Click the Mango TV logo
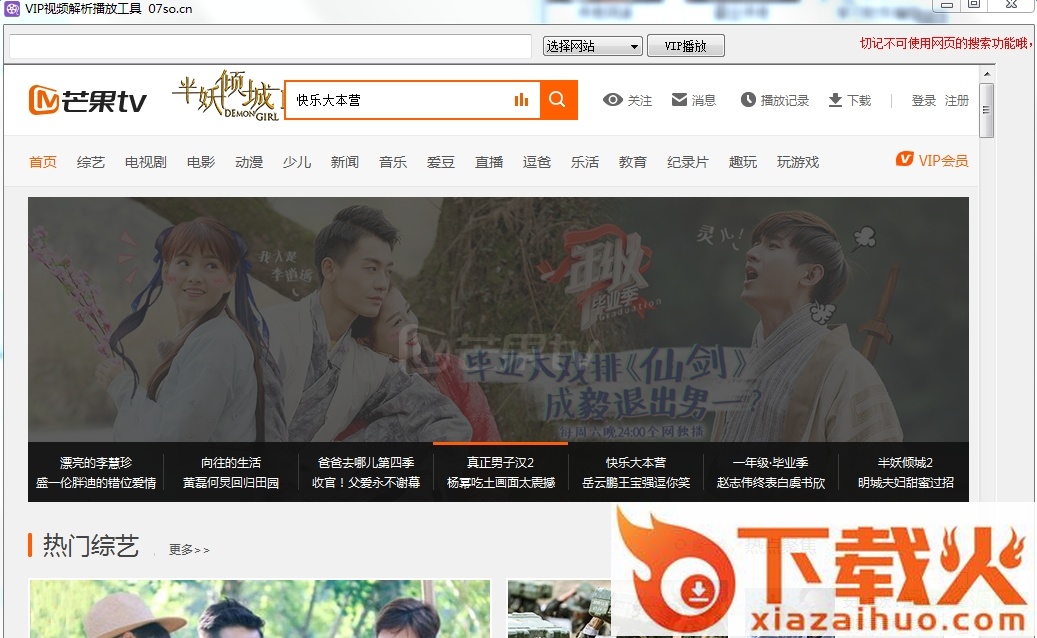 (x=87, y=100)
